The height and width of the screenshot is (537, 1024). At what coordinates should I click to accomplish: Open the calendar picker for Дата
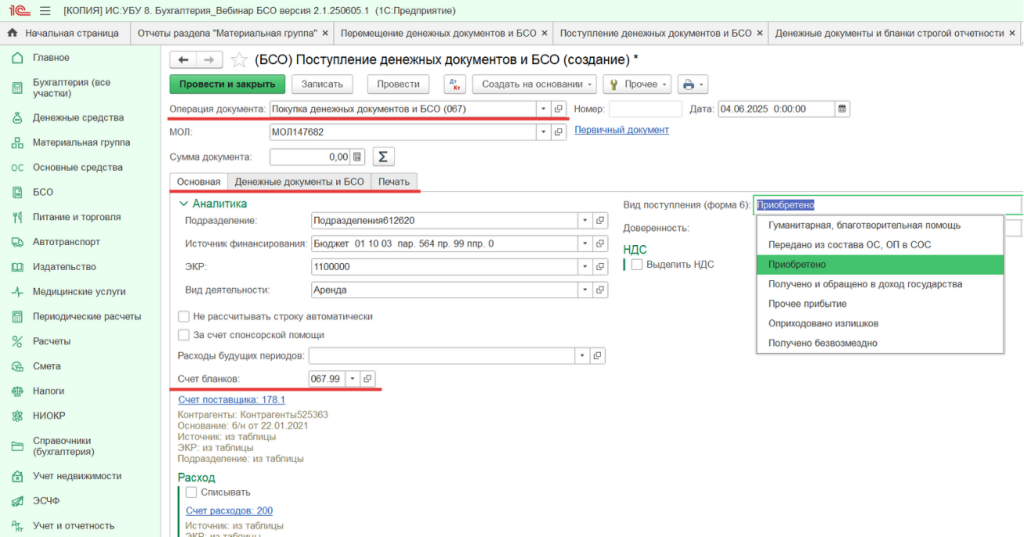842,109
